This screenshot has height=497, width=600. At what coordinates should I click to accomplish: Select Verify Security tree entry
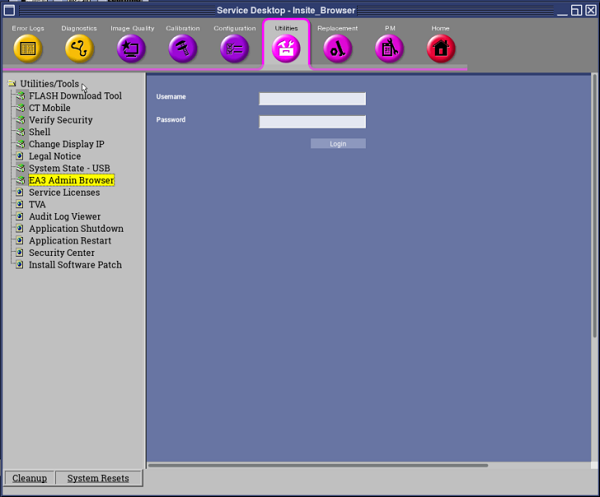[x=60, y=120]
